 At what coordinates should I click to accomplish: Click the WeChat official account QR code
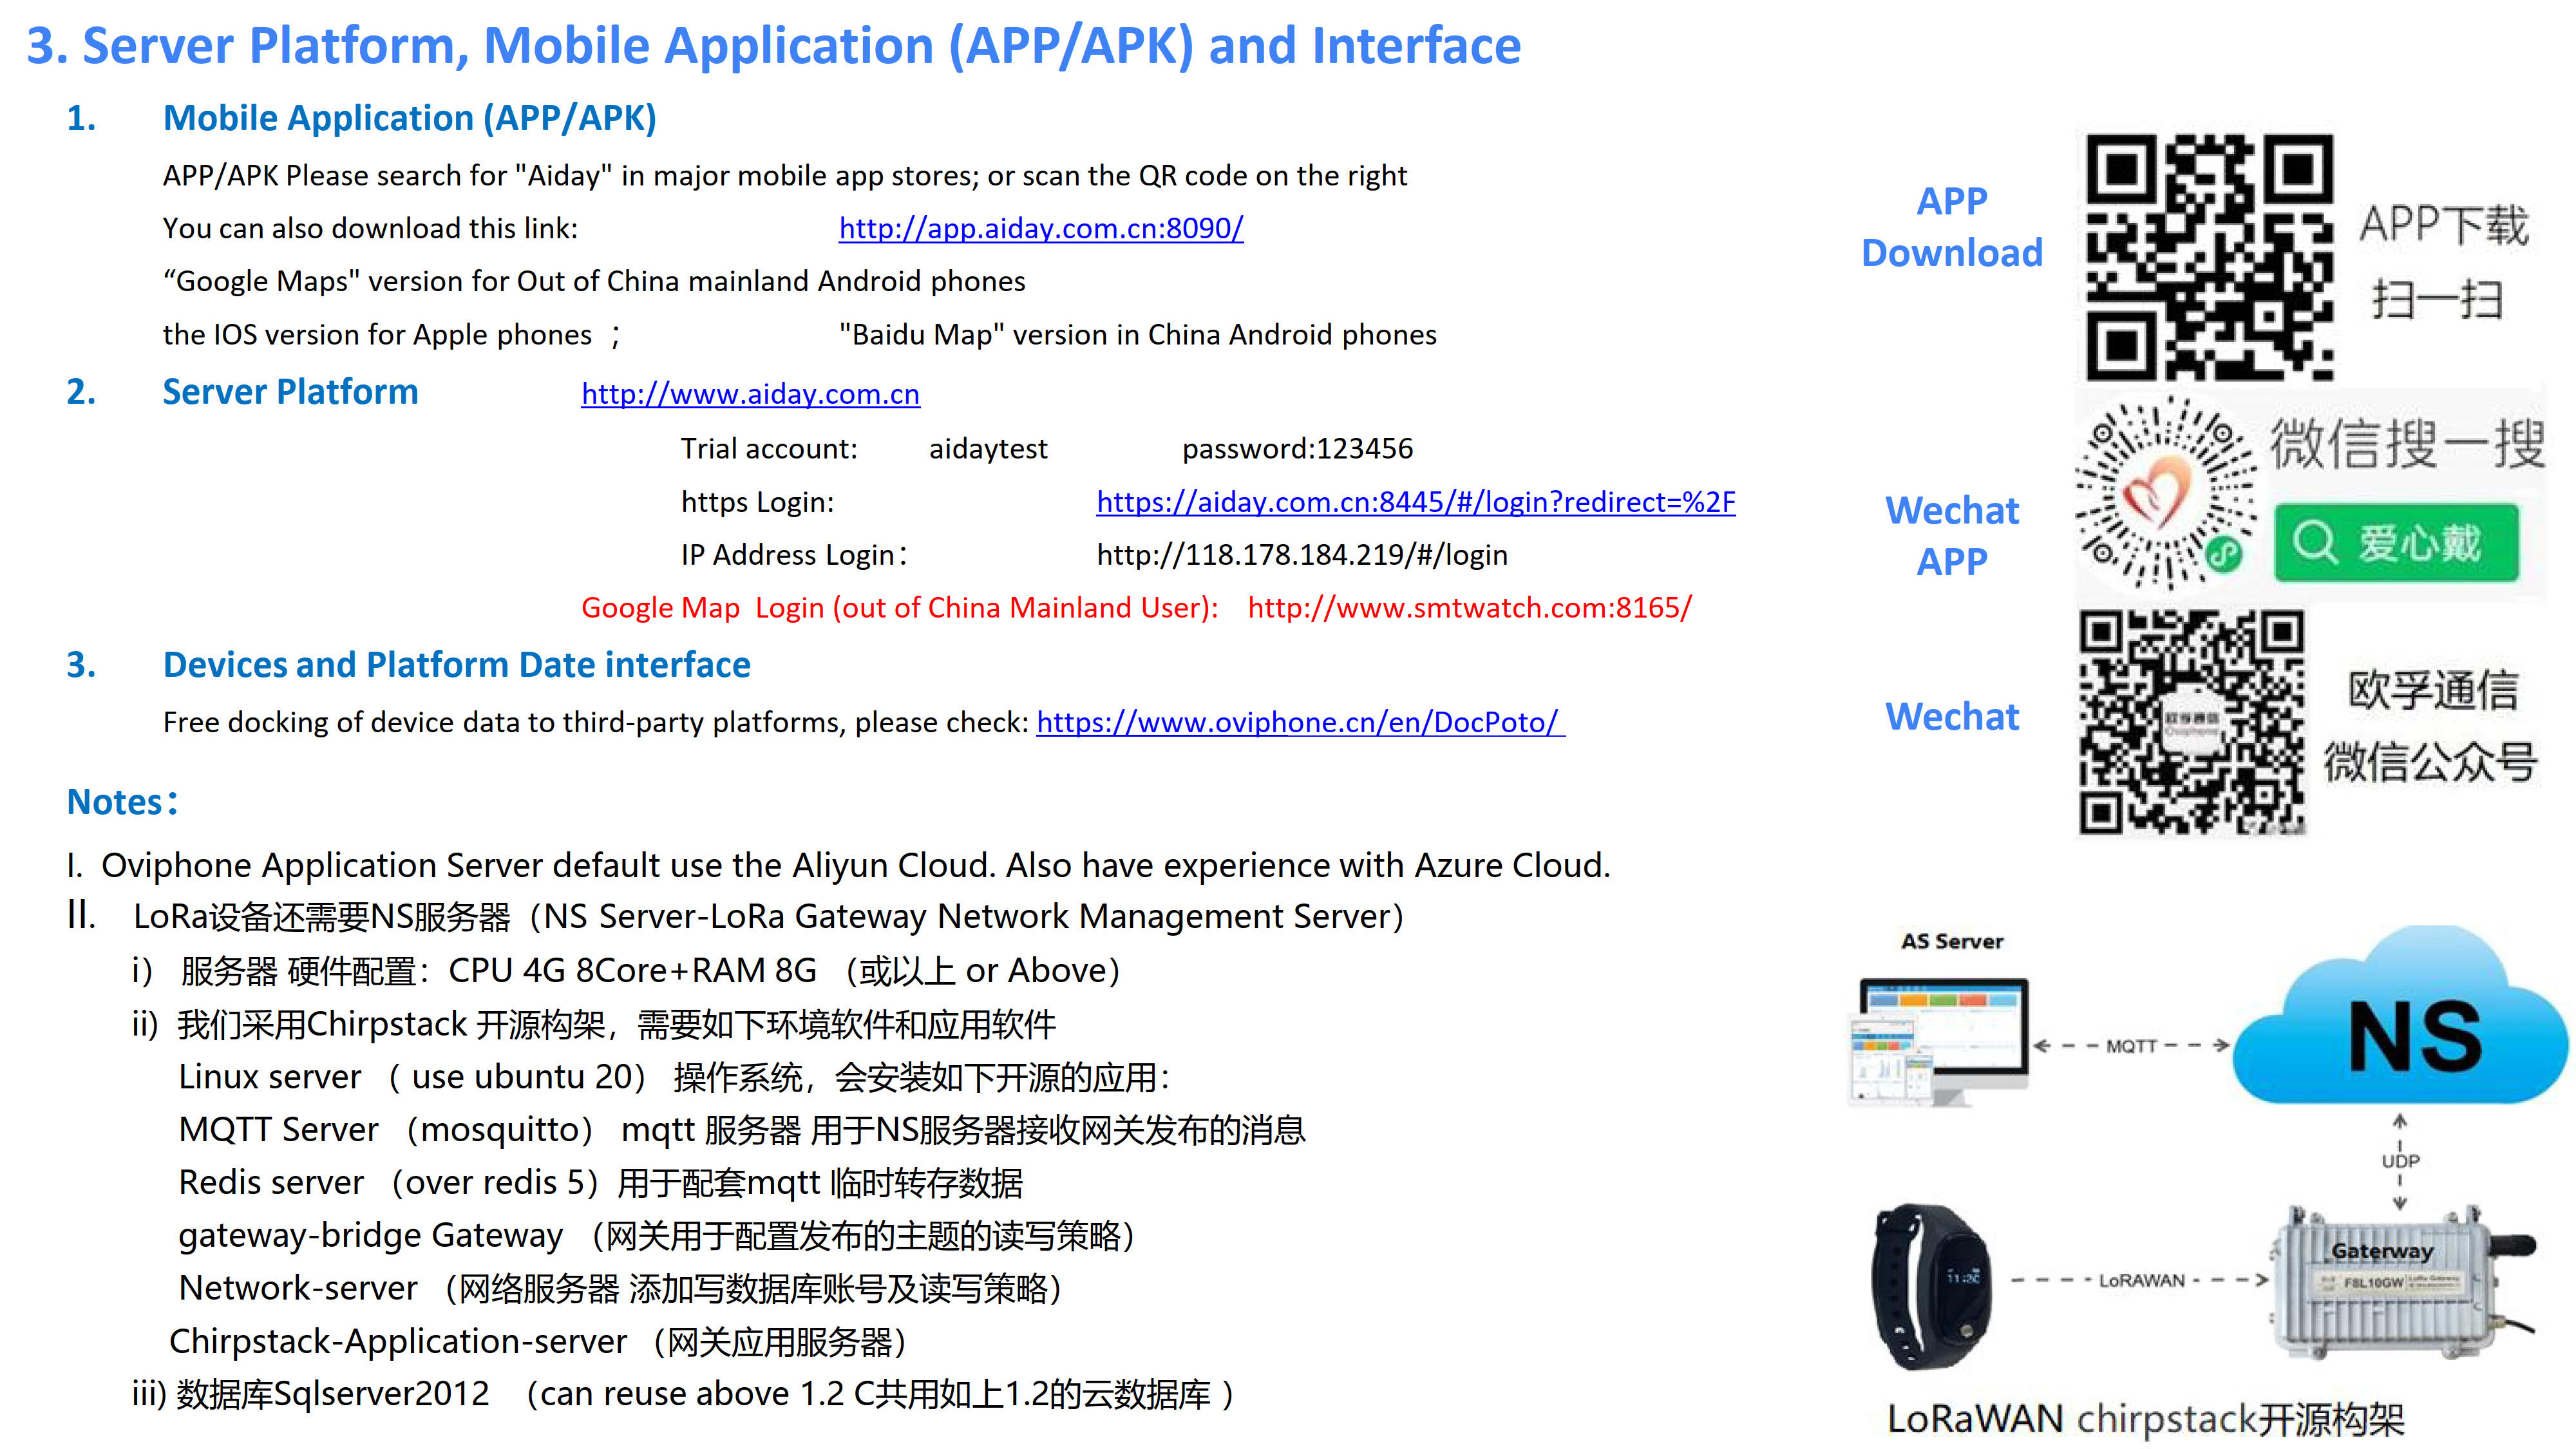(x=2192, y=723)
